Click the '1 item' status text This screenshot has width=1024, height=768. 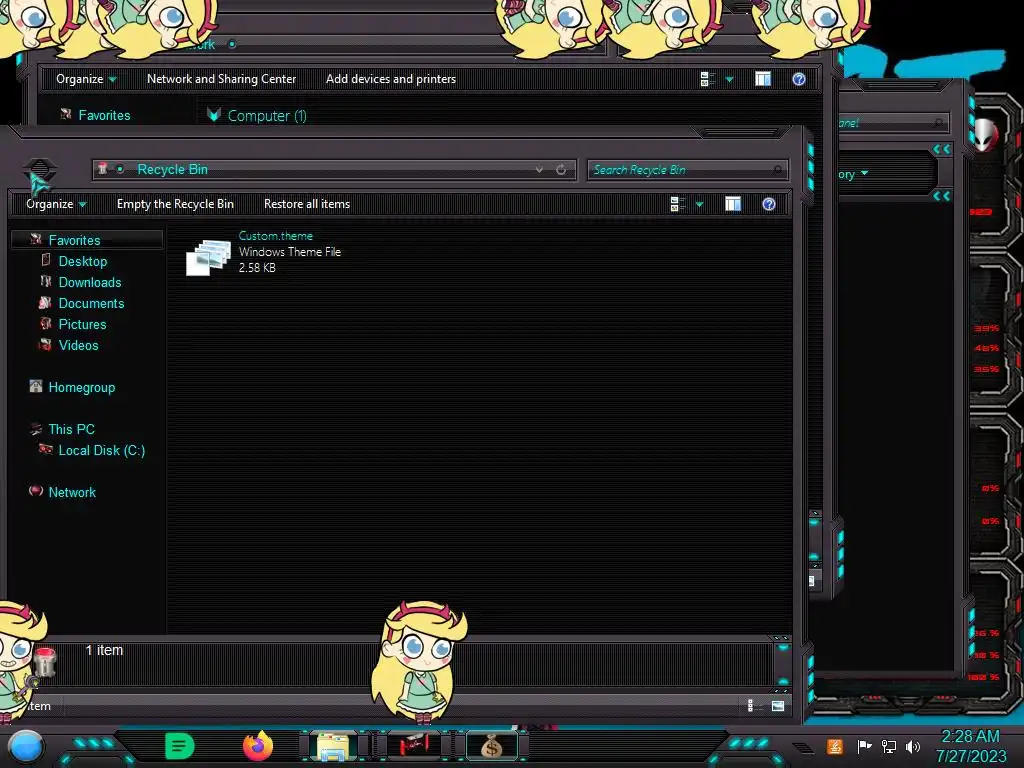[x=104, y=650]
